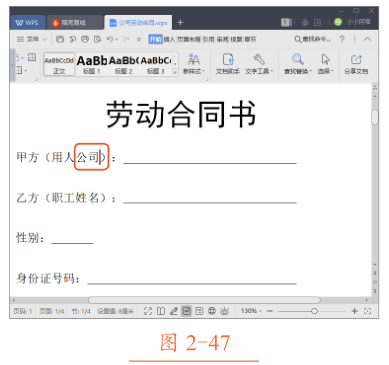
Task: Click the fullscreen icon in status bar
Action: pyautogui.click(x=148, y=311)
